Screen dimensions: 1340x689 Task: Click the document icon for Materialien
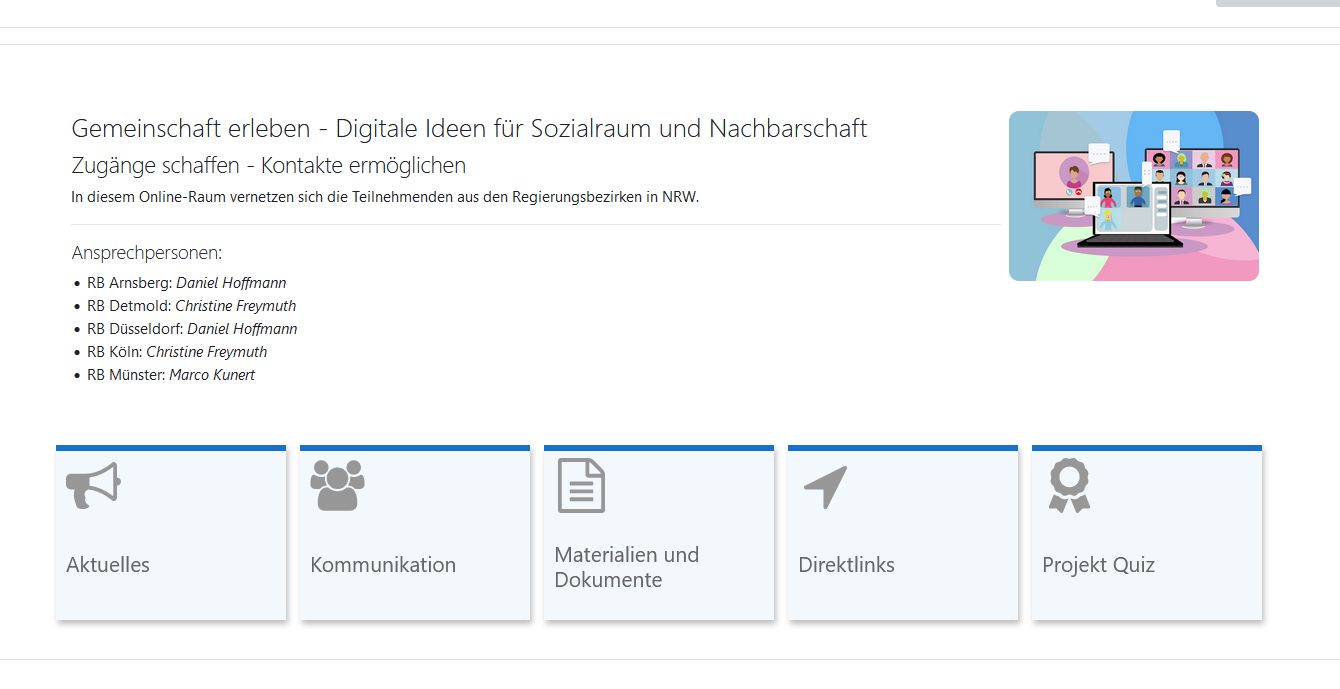point(581,486)
